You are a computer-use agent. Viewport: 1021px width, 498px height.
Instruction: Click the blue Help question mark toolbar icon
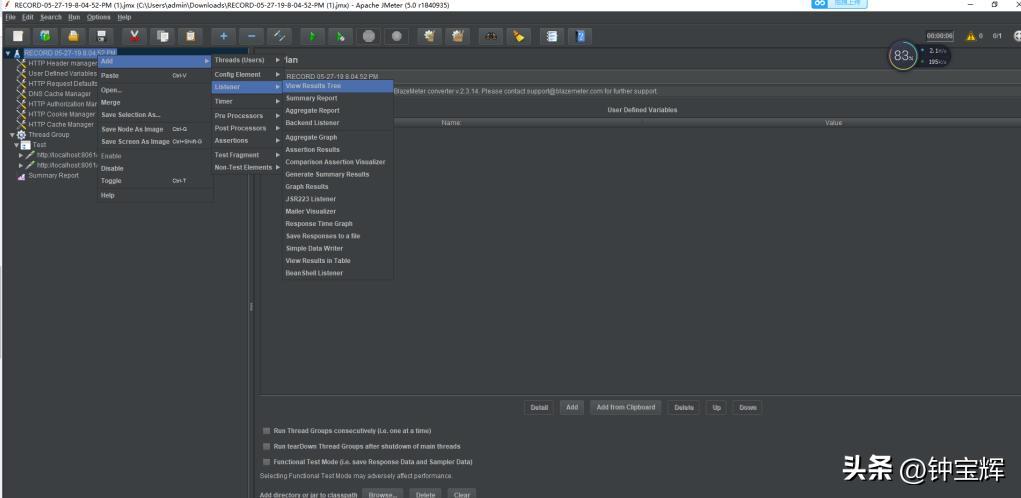click(580, 36)
